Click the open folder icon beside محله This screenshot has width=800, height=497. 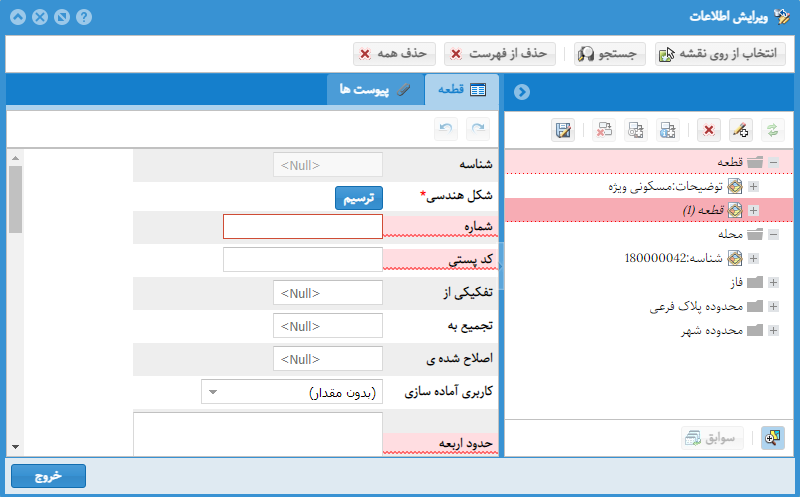coord(755,234)
